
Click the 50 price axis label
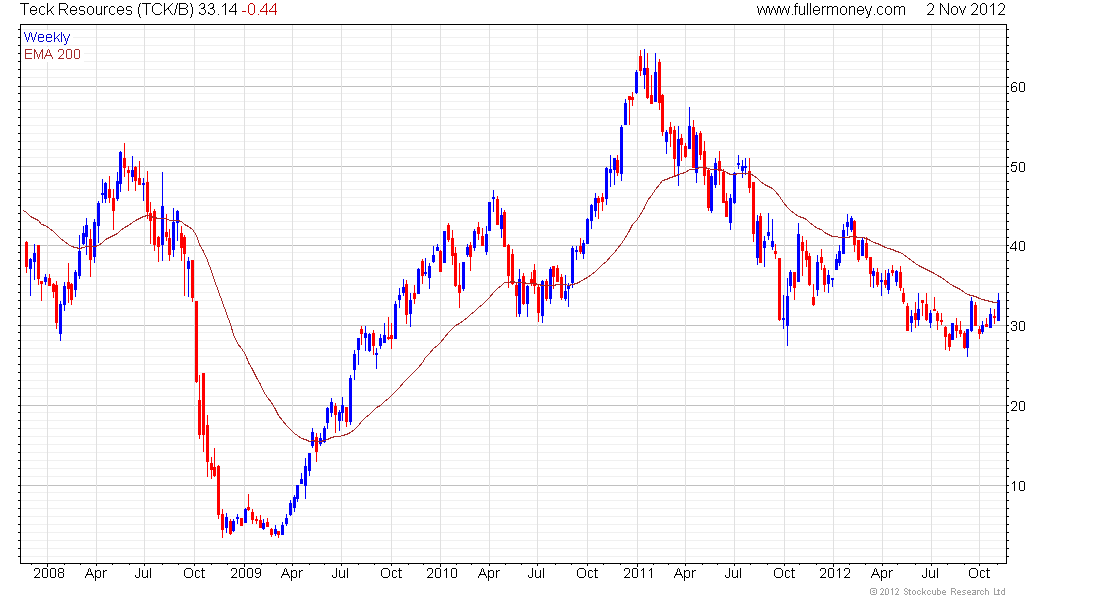pos(1017,167)
